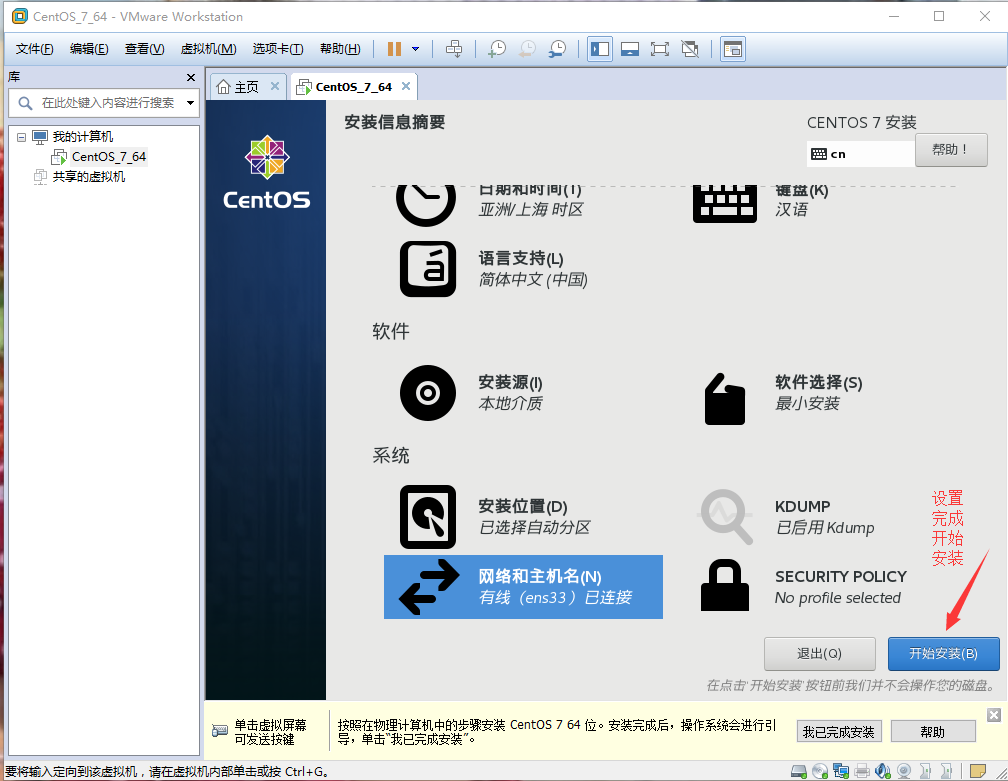Click the cn keyboard layout indicator
1008x781 pixels.
[860, 154]
